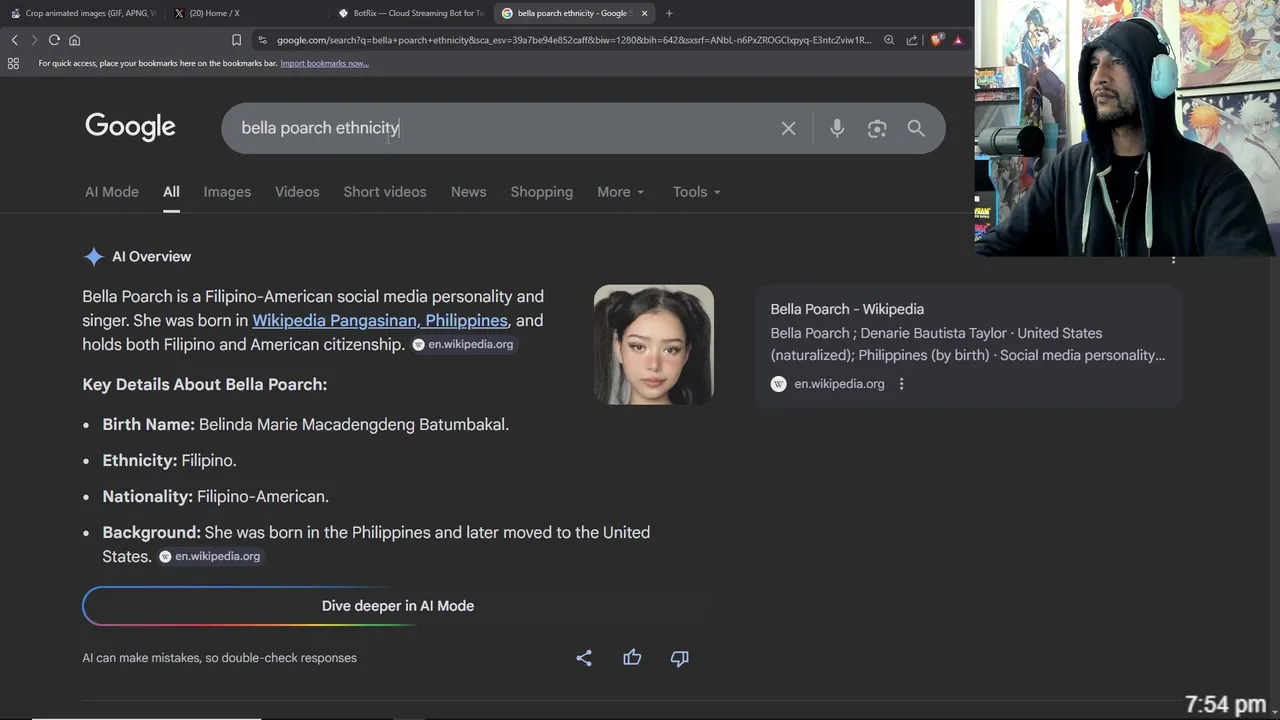Click the AI Overview sparkle icon
Viewport: 1280px width, 720px height.
[x=93, y=257]
